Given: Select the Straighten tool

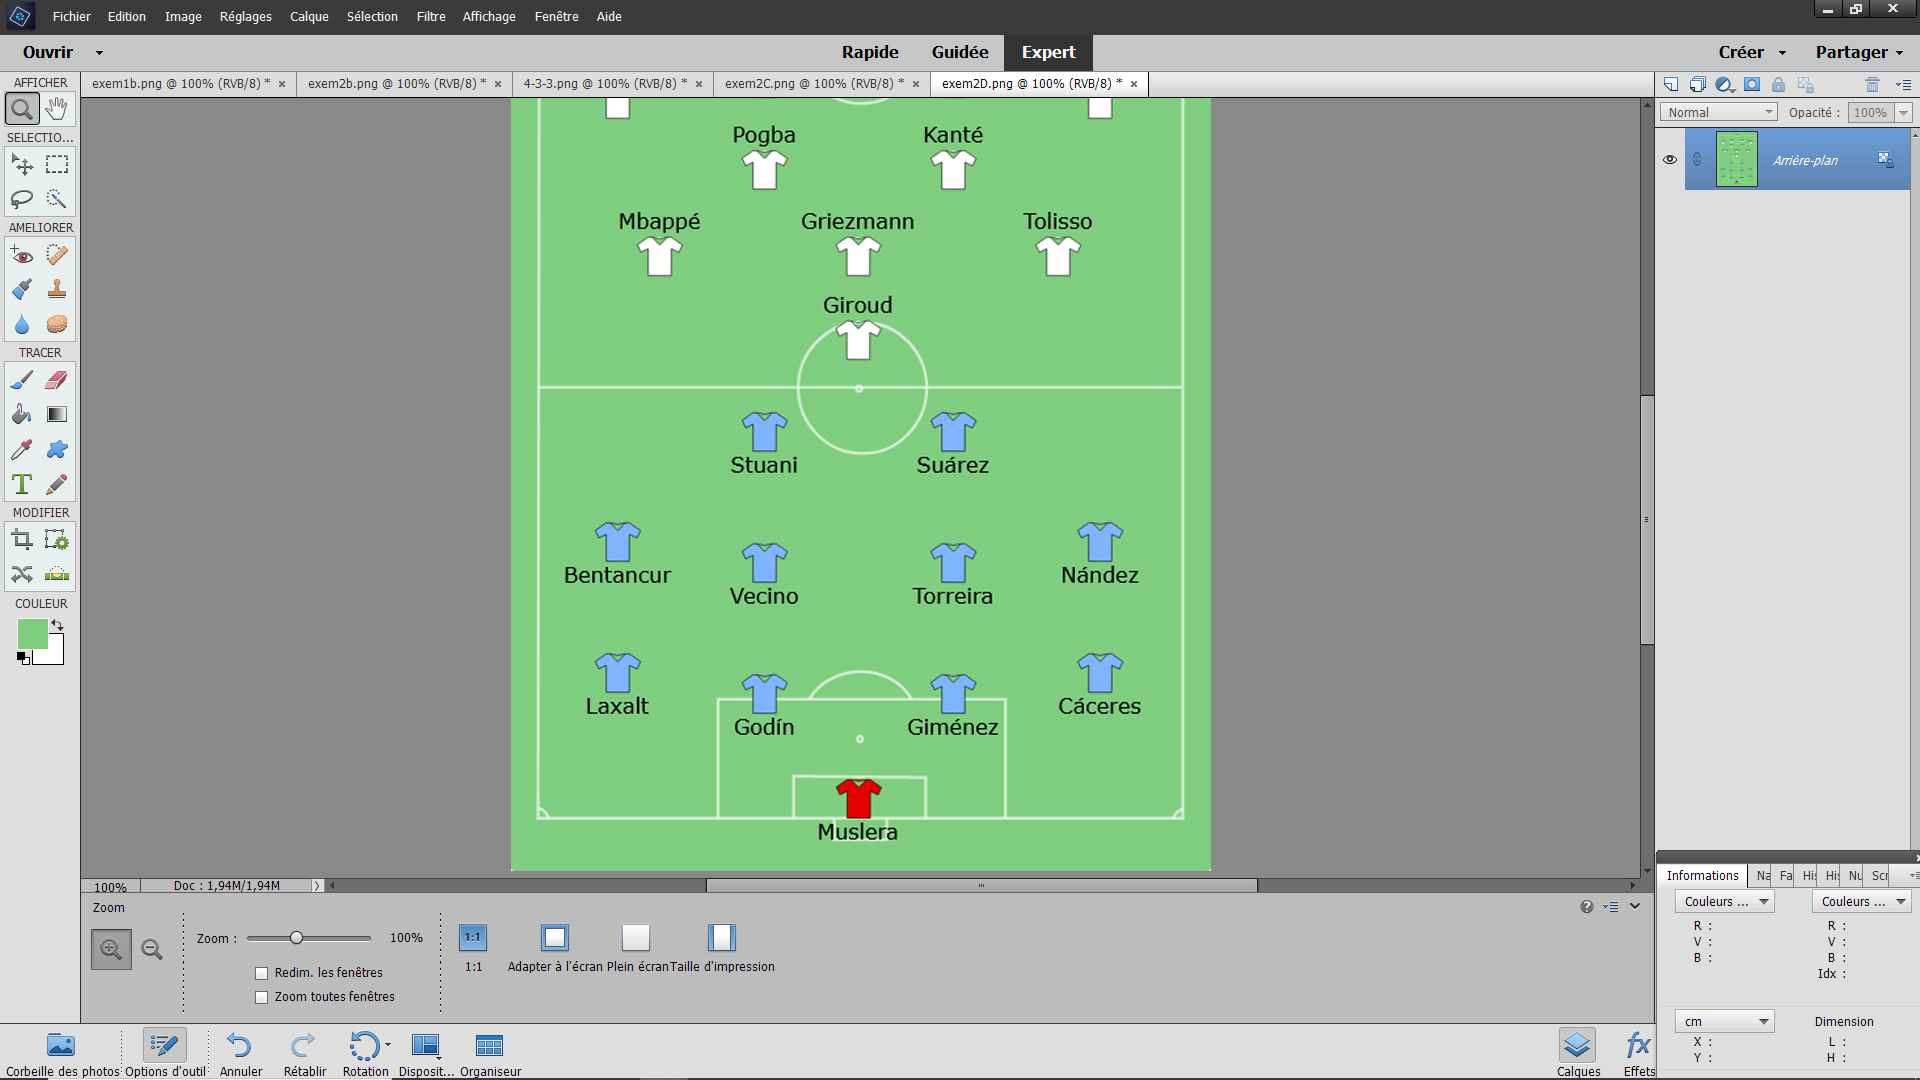Looking at the screenshot, I should (57, 574).
